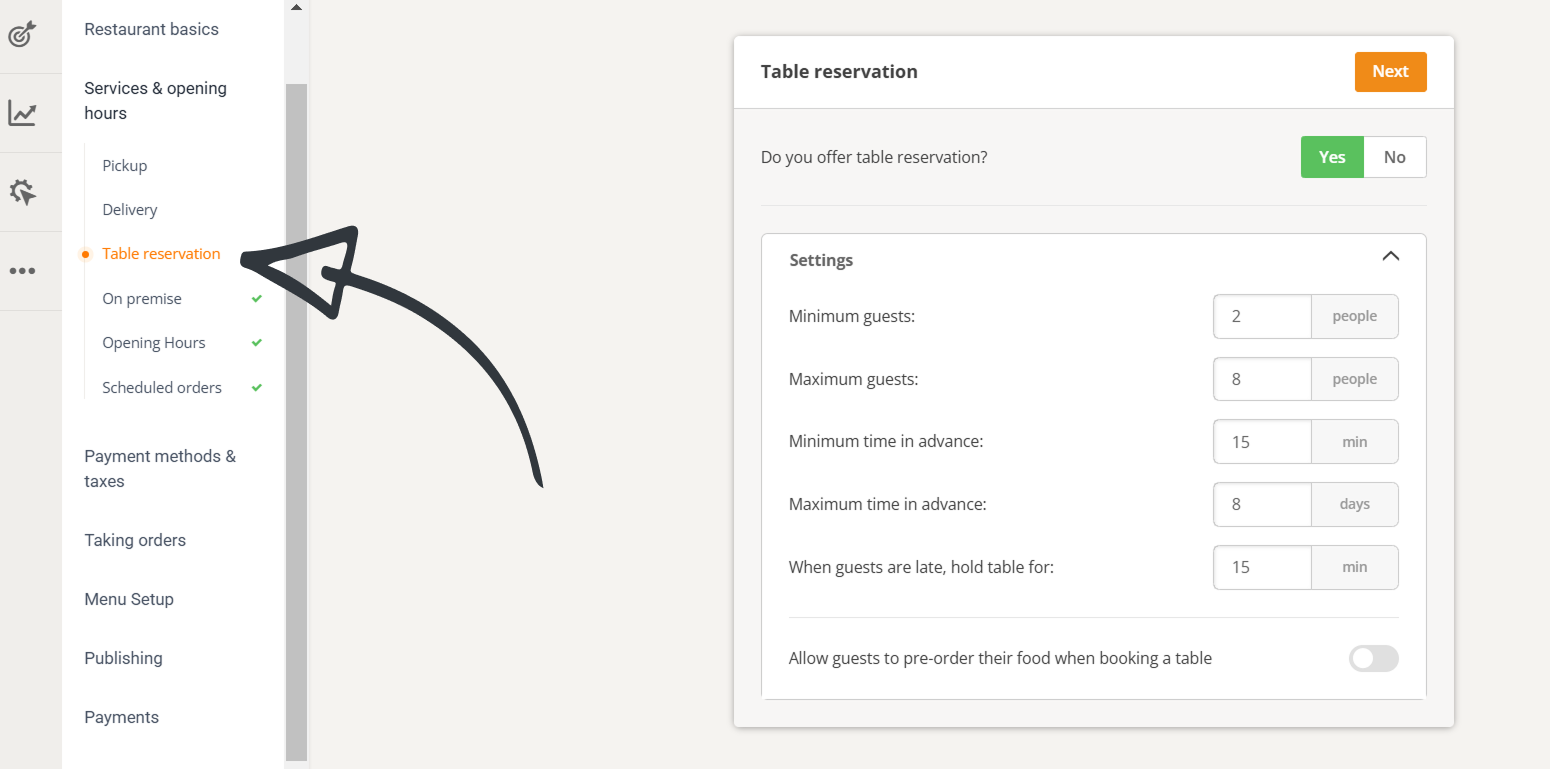Click the target icon in left rail
1550x769 pixels.
22,35
